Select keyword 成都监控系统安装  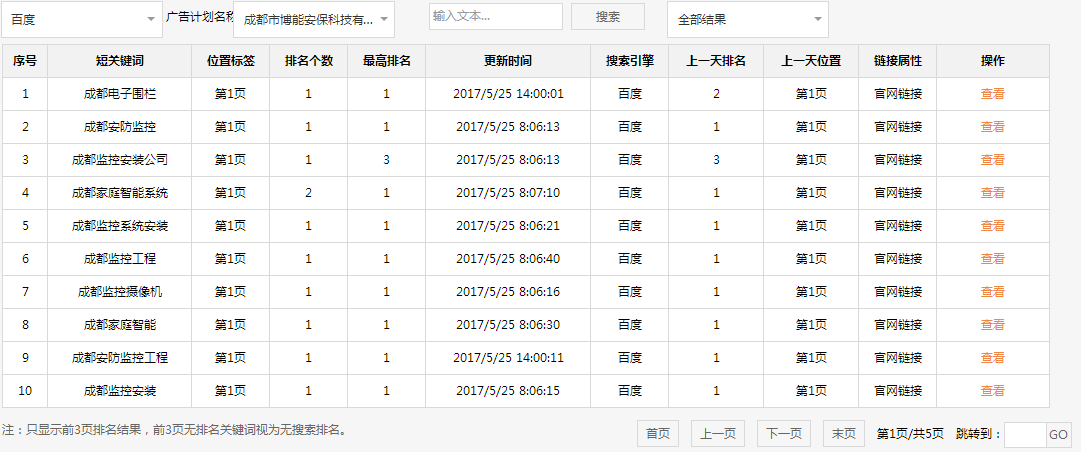120,226
